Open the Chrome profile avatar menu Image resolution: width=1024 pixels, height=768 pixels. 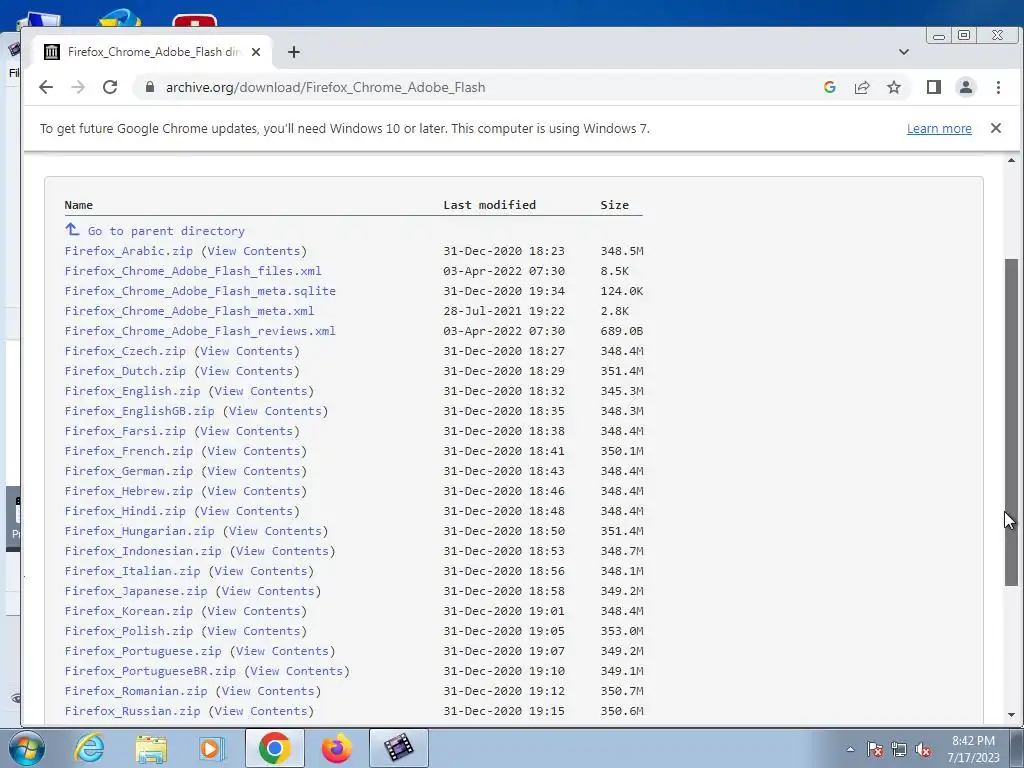pyautogui.click(x=966, y=87)
